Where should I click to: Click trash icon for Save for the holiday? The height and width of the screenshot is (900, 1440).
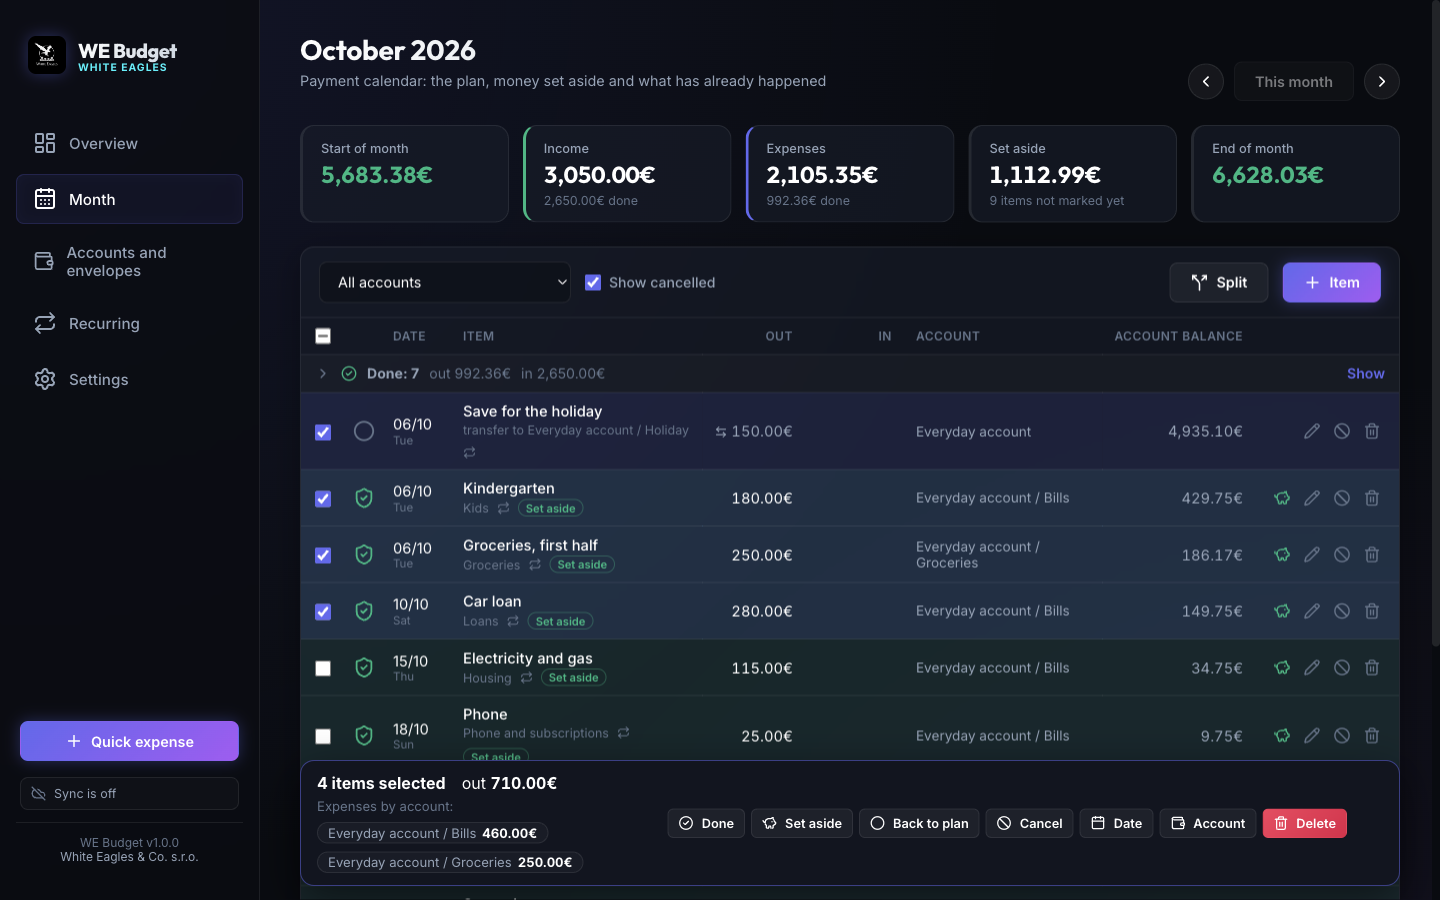(x=1372, y=431)
